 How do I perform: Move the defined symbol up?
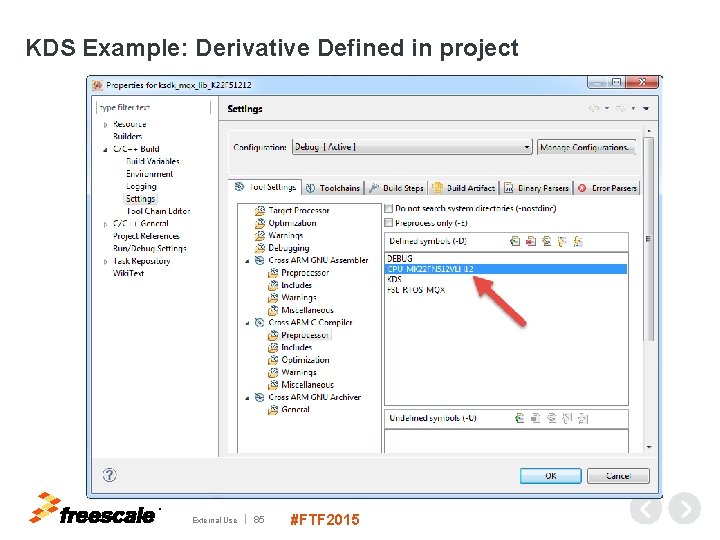pyautogui.click(x=562, y=241)
